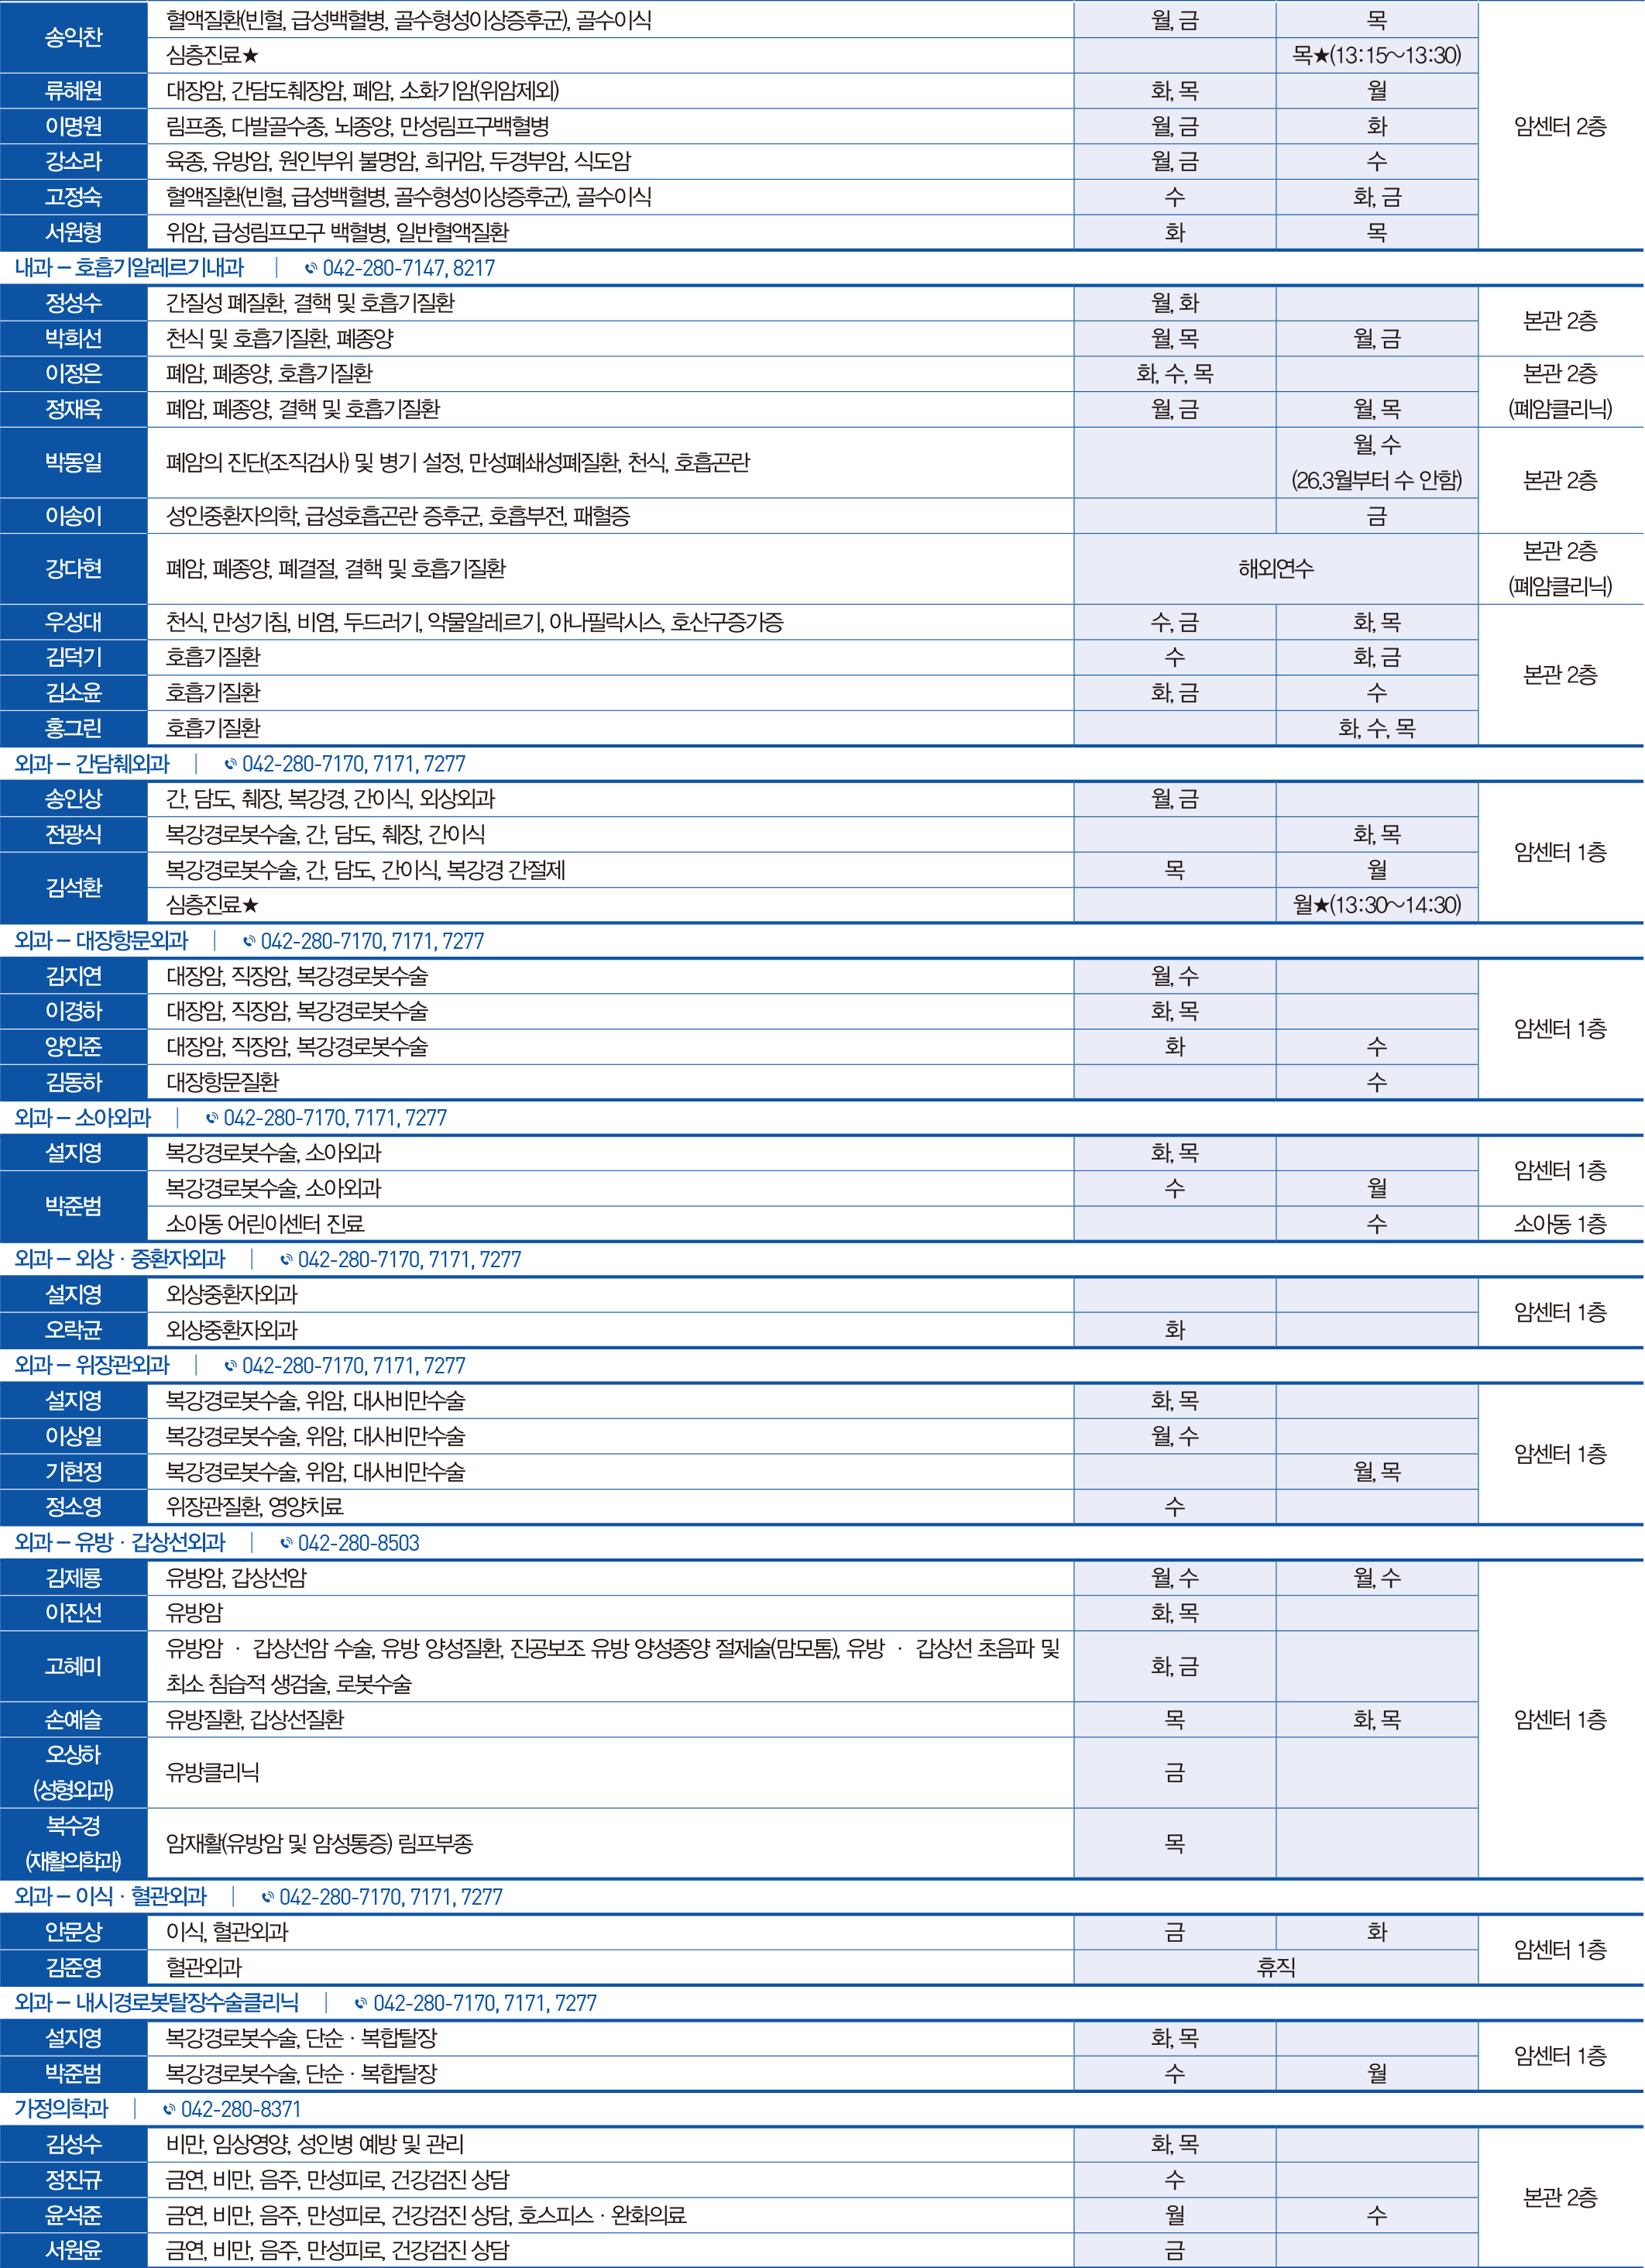Click phone icon beside 유방·갑상선외과 number

coord(287,1543)
